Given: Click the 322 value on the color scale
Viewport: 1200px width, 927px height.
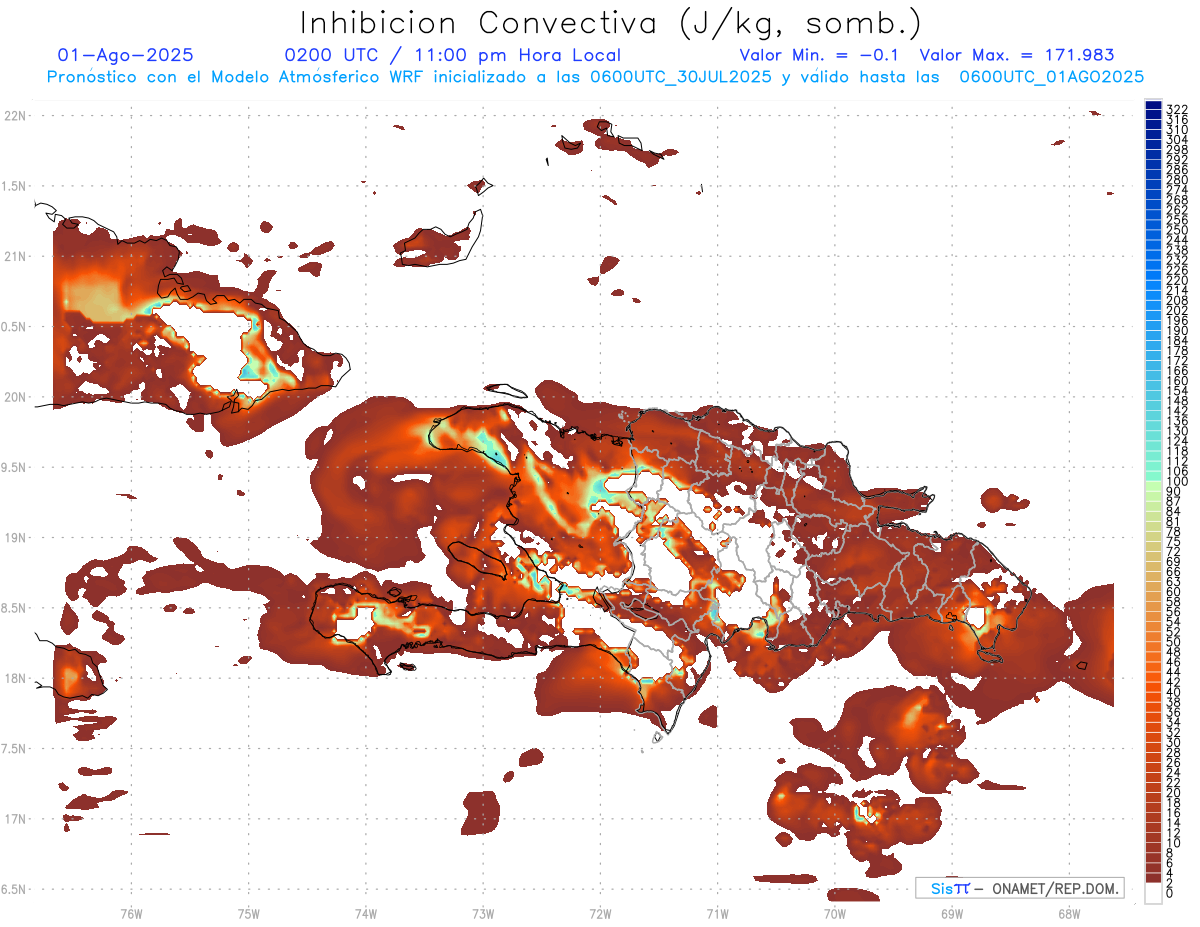Looking at the screenshot, I should pos(1176,109).
